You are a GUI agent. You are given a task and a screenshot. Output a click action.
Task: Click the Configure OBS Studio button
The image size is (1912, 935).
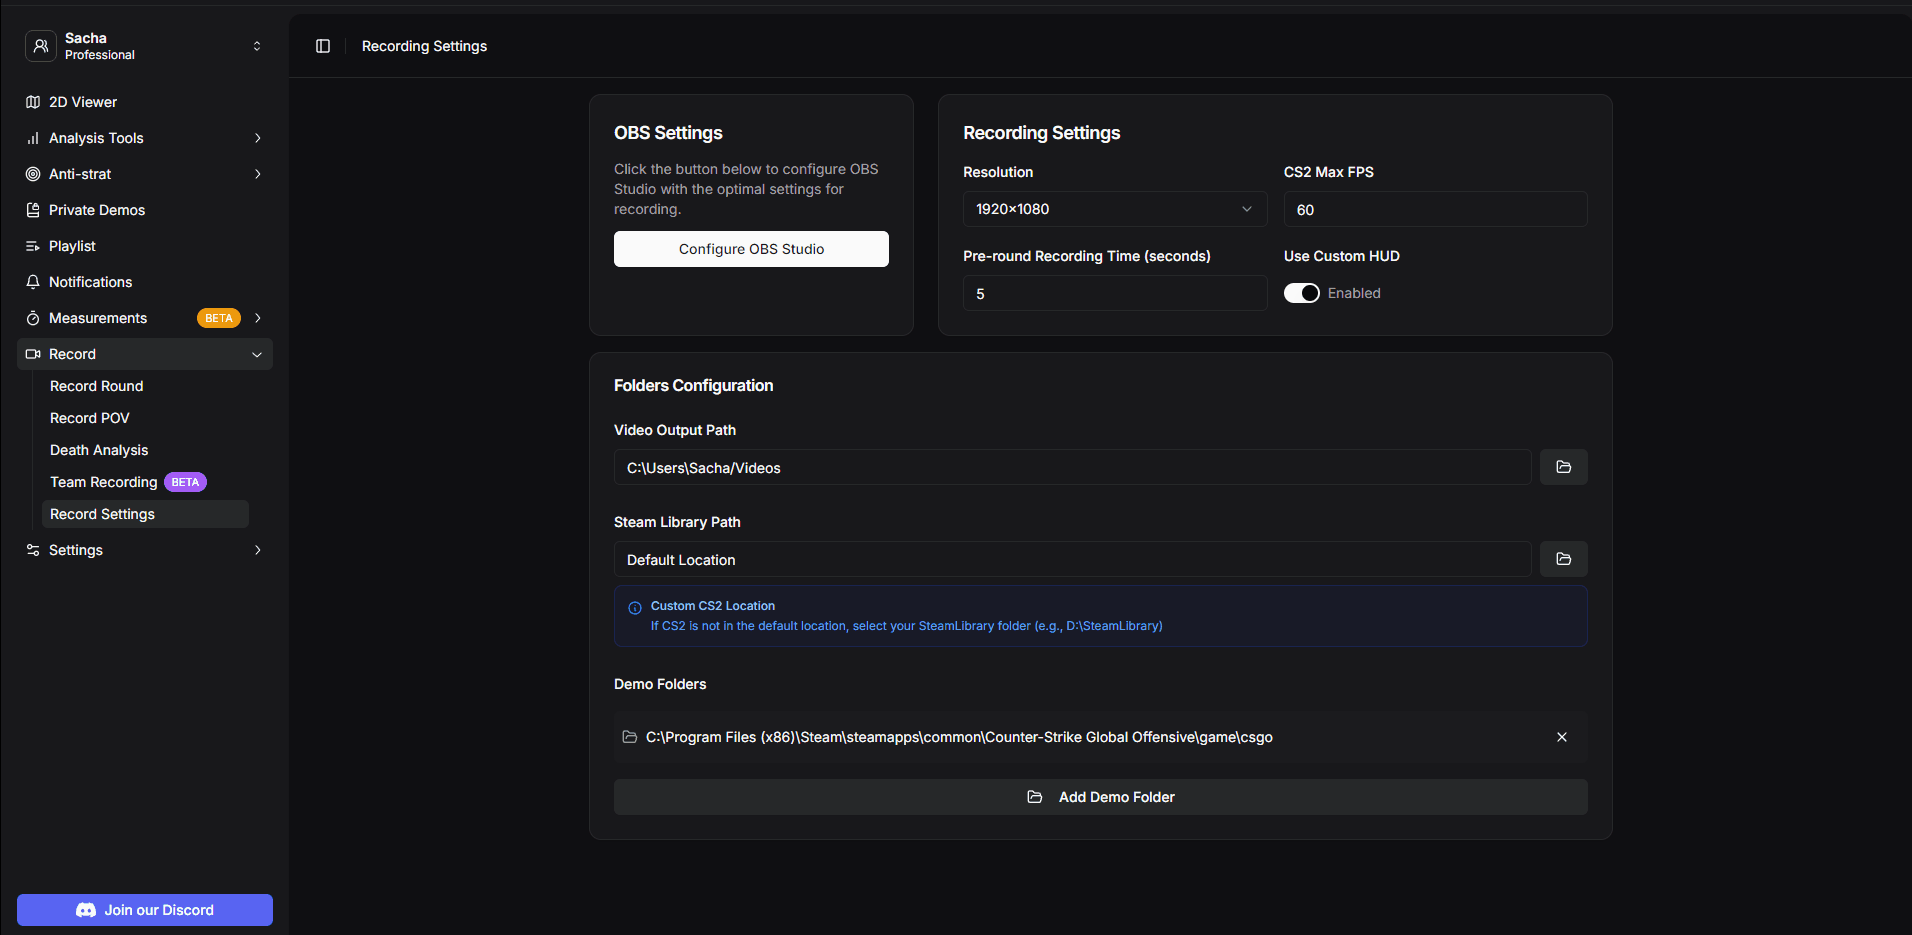coord(751,249)
